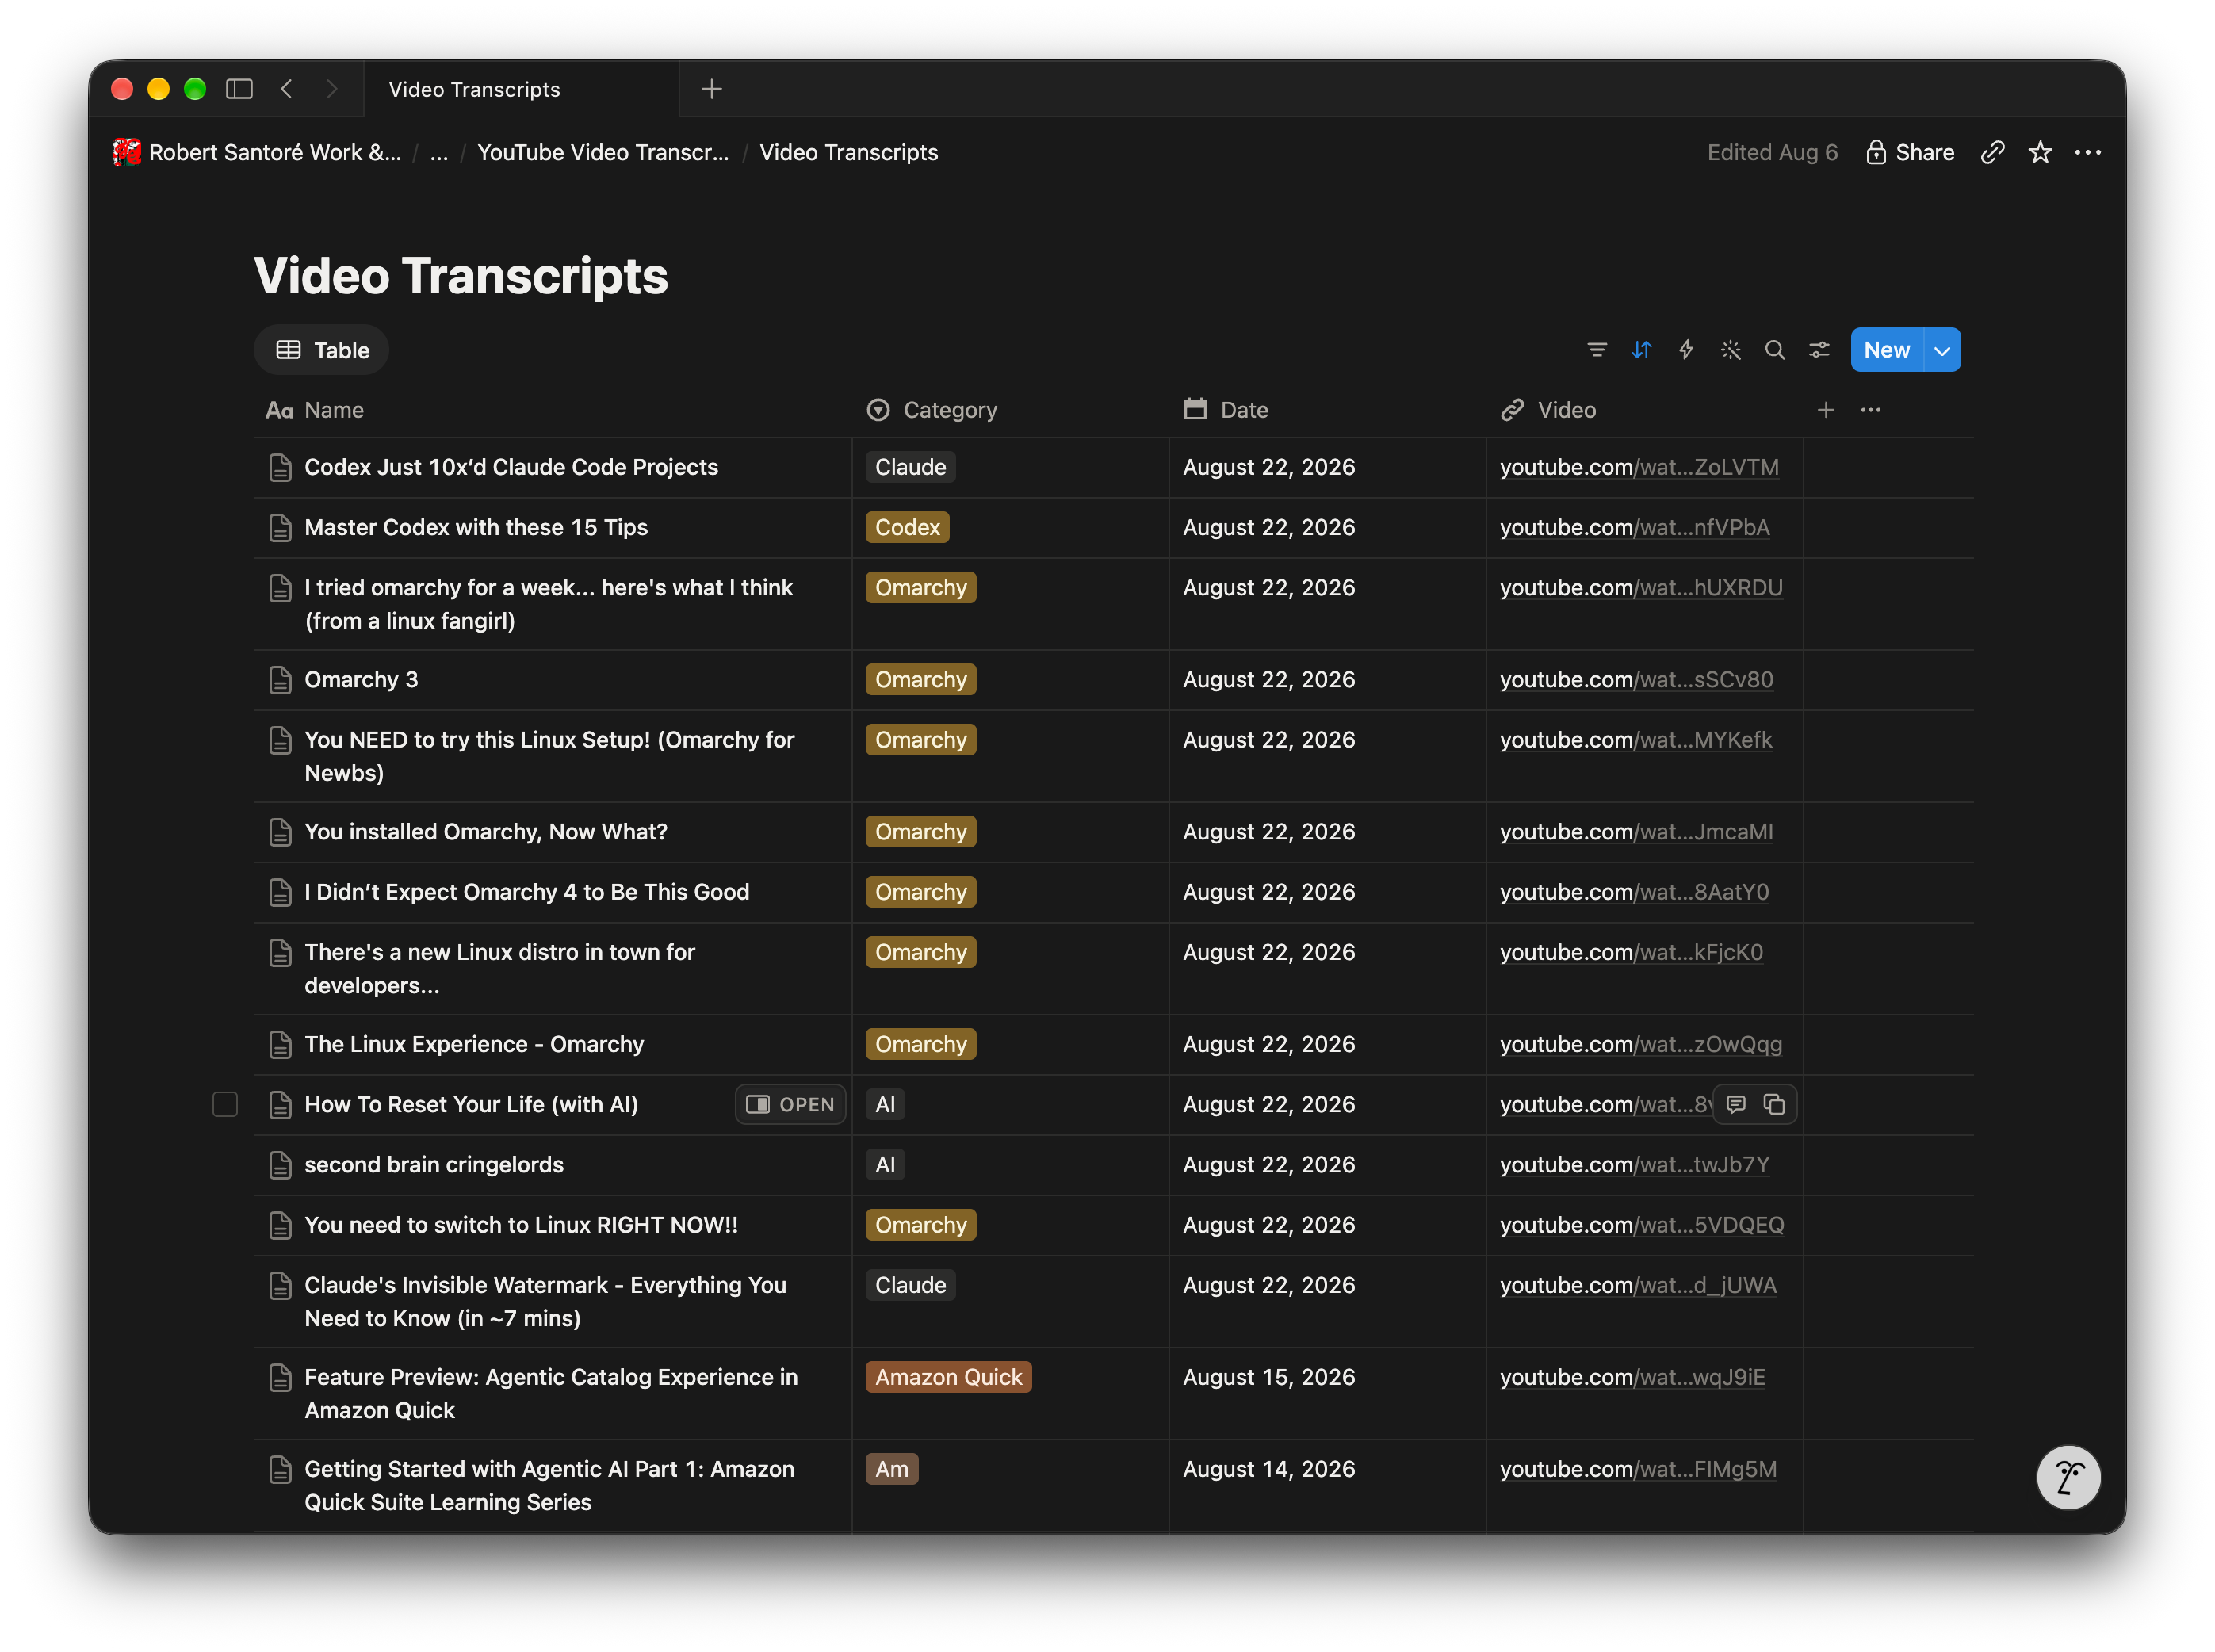Edit the Amazon Quick category tag
2215x1652 pixels.
948,1377
